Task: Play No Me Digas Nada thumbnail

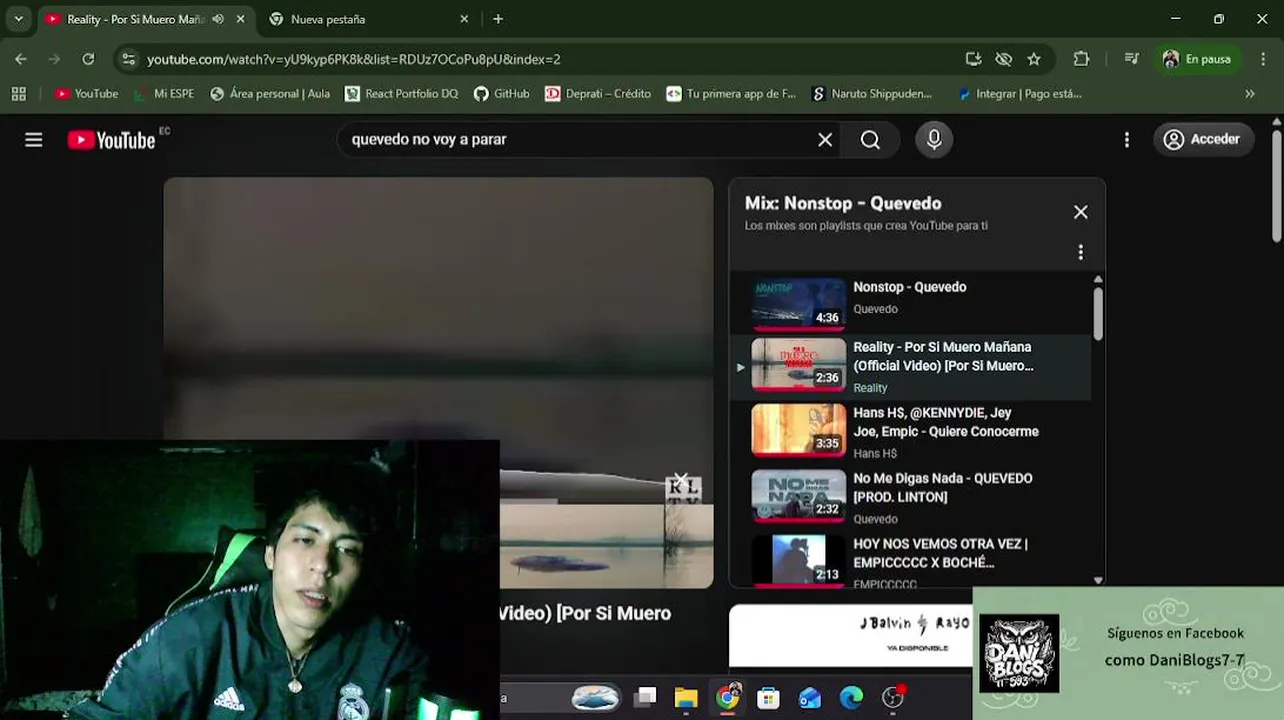Action: click(798, 495)
